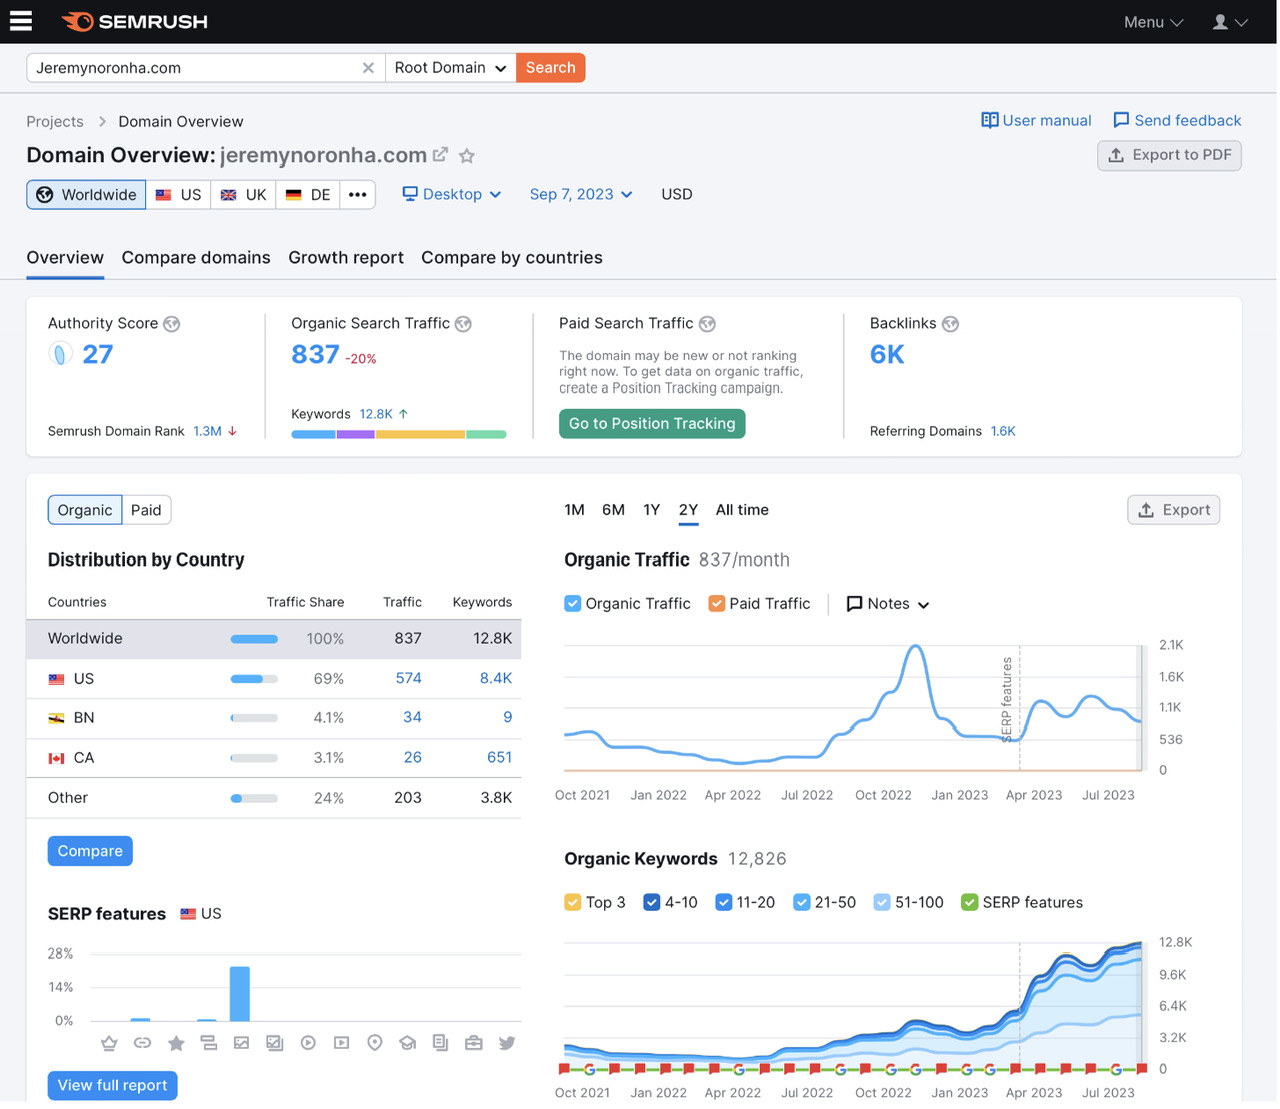The width and height of the screenshot is (1280, 1109).
Task: Open the User manual book link
Action: tap(1036, 120)
